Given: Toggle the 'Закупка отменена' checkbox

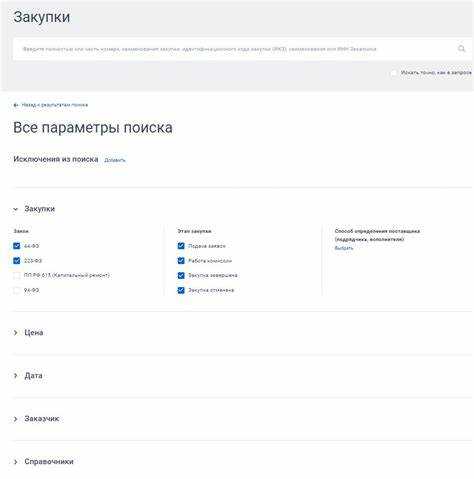Looking at the screenshot, I should pyautogui.click(x=181, y=290).
